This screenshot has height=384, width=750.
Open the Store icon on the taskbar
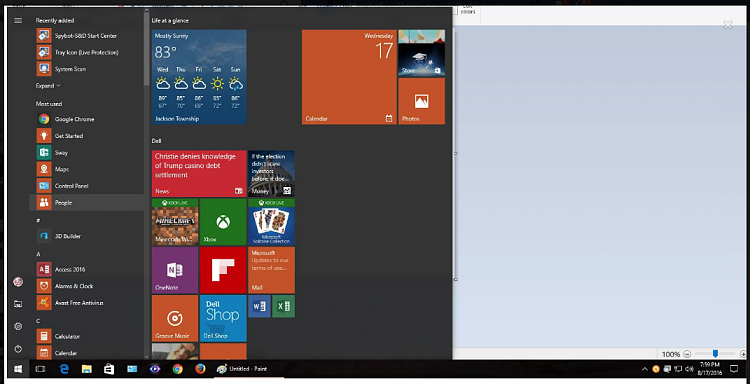point(109,369)
